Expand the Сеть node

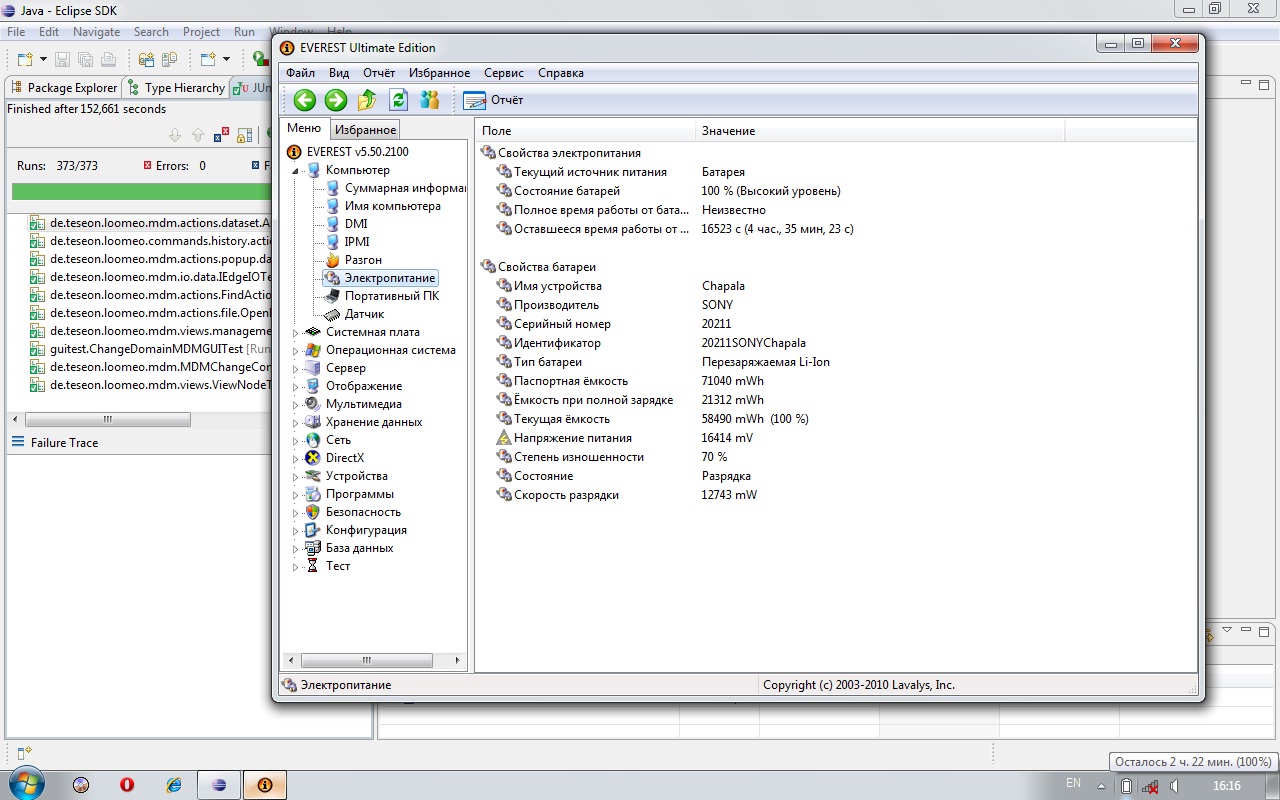pyautogui.click(x=296, y=440)
